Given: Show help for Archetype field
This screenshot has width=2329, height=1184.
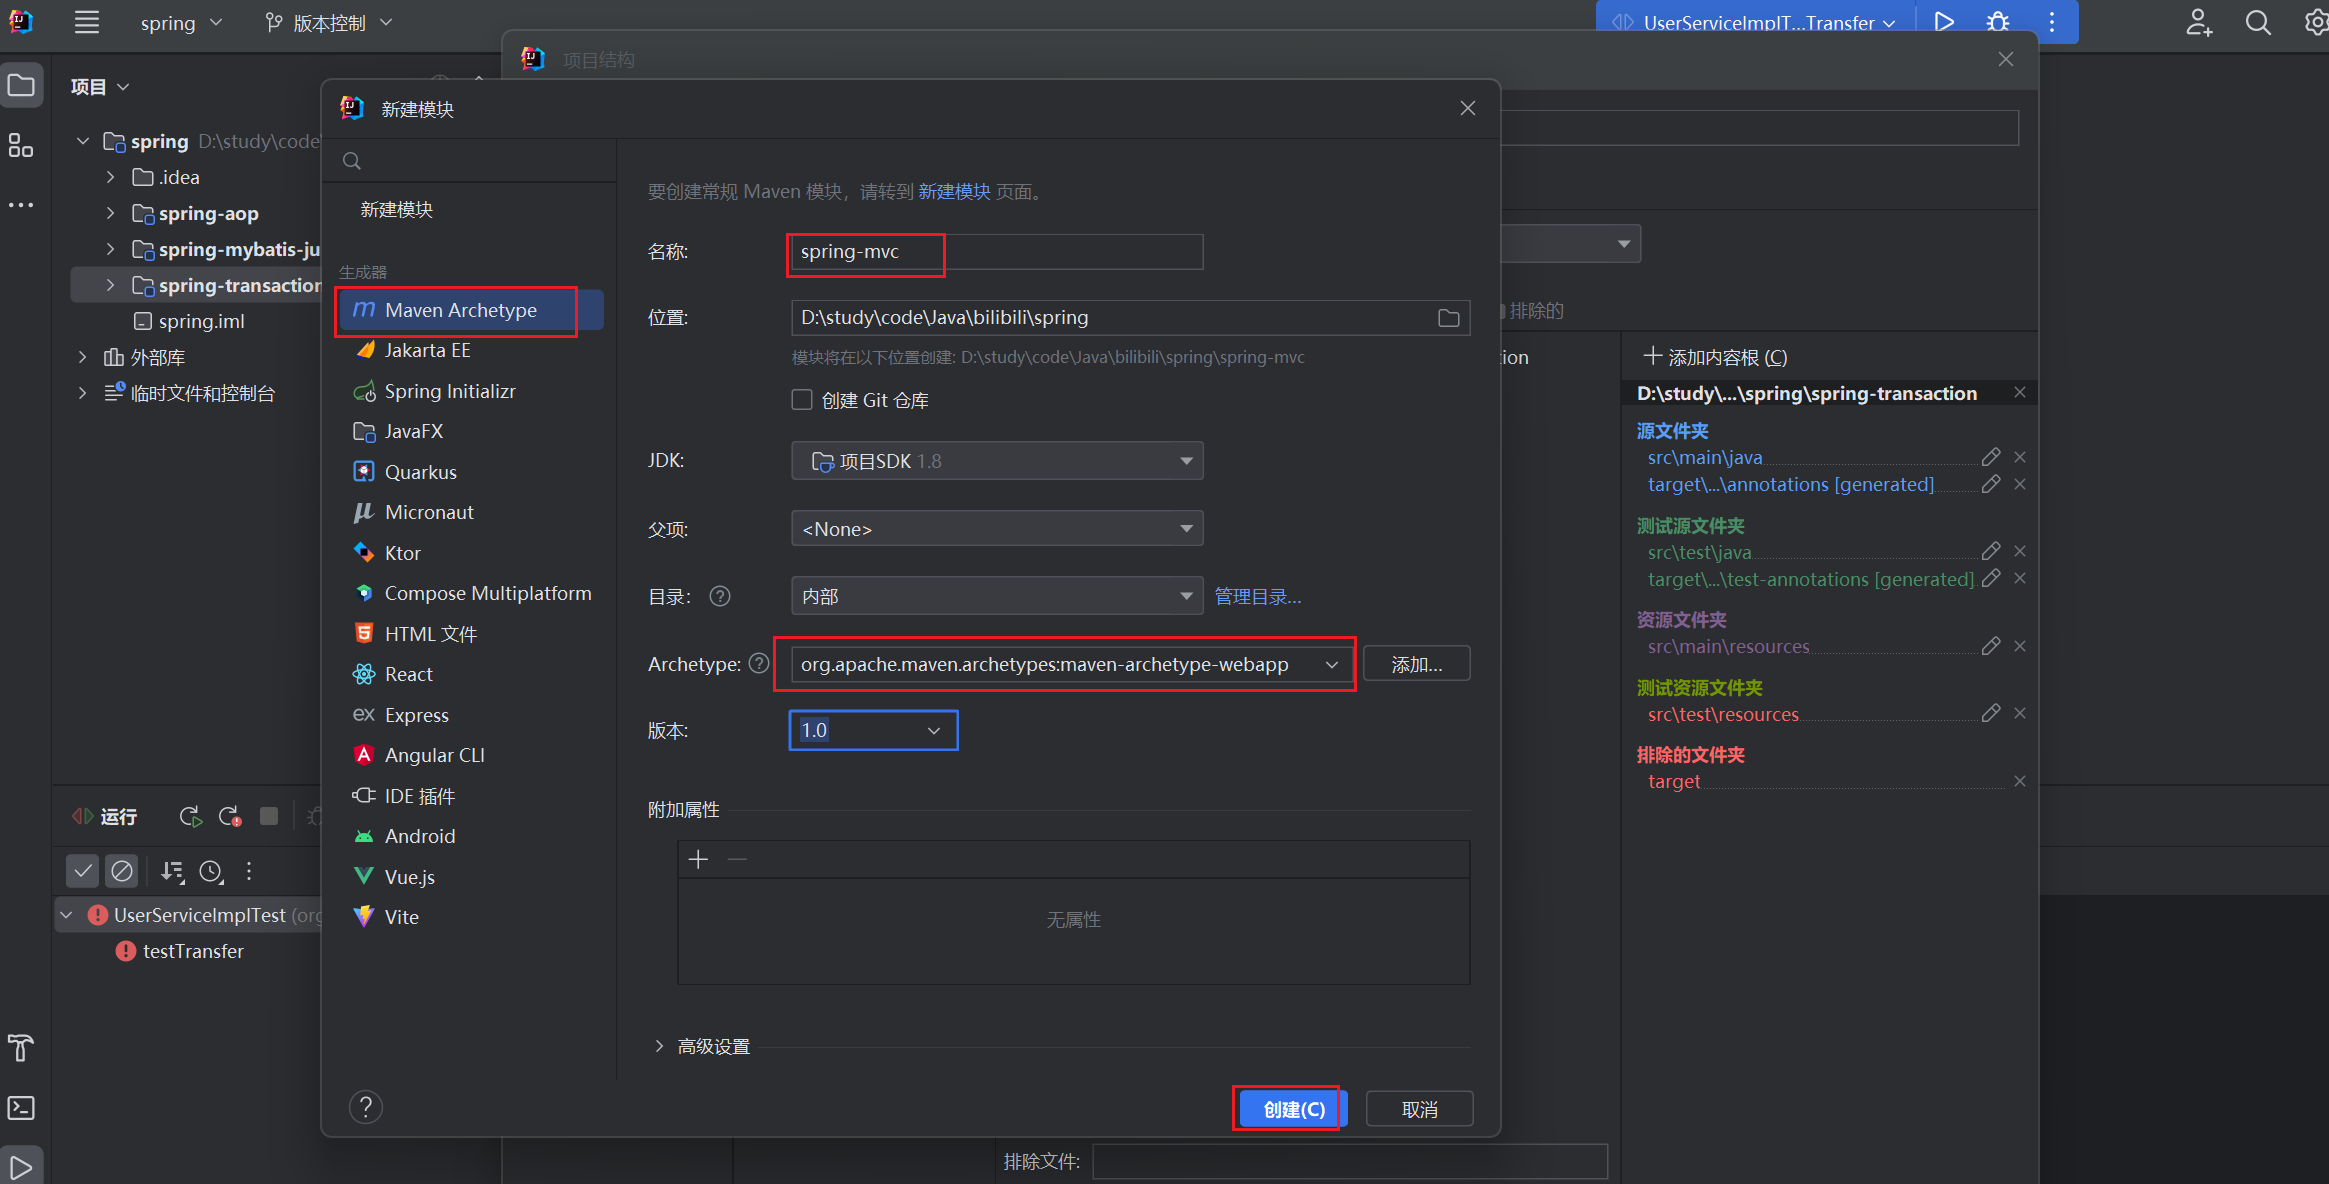Looking at the screenshot, I should (x=759, y=664).
